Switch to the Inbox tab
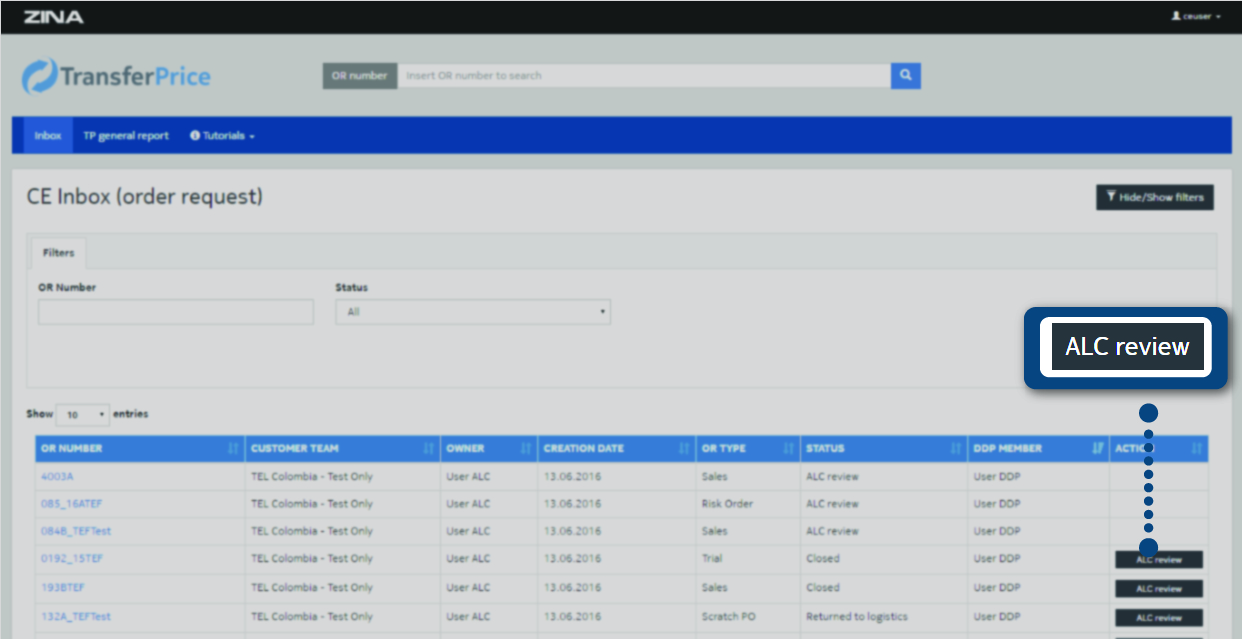 [x=48, y=136]
